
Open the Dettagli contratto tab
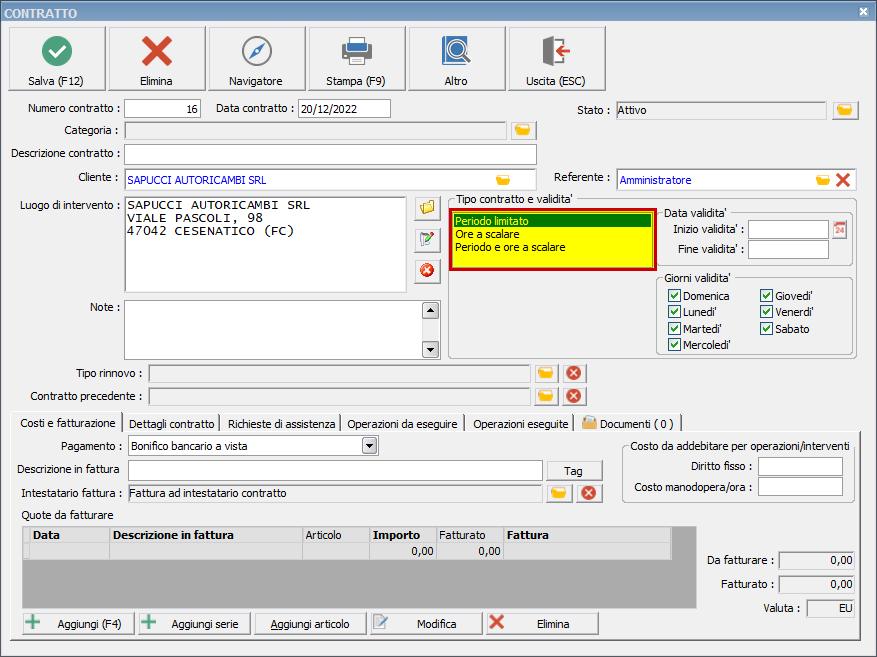pos(172,424)
